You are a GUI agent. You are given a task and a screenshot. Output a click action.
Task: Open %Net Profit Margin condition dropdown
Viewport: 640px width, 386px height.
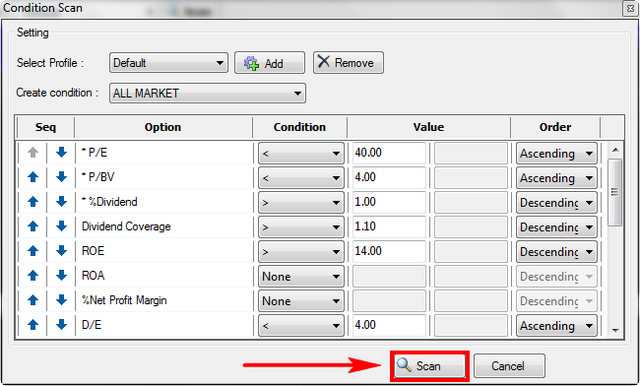301,301
